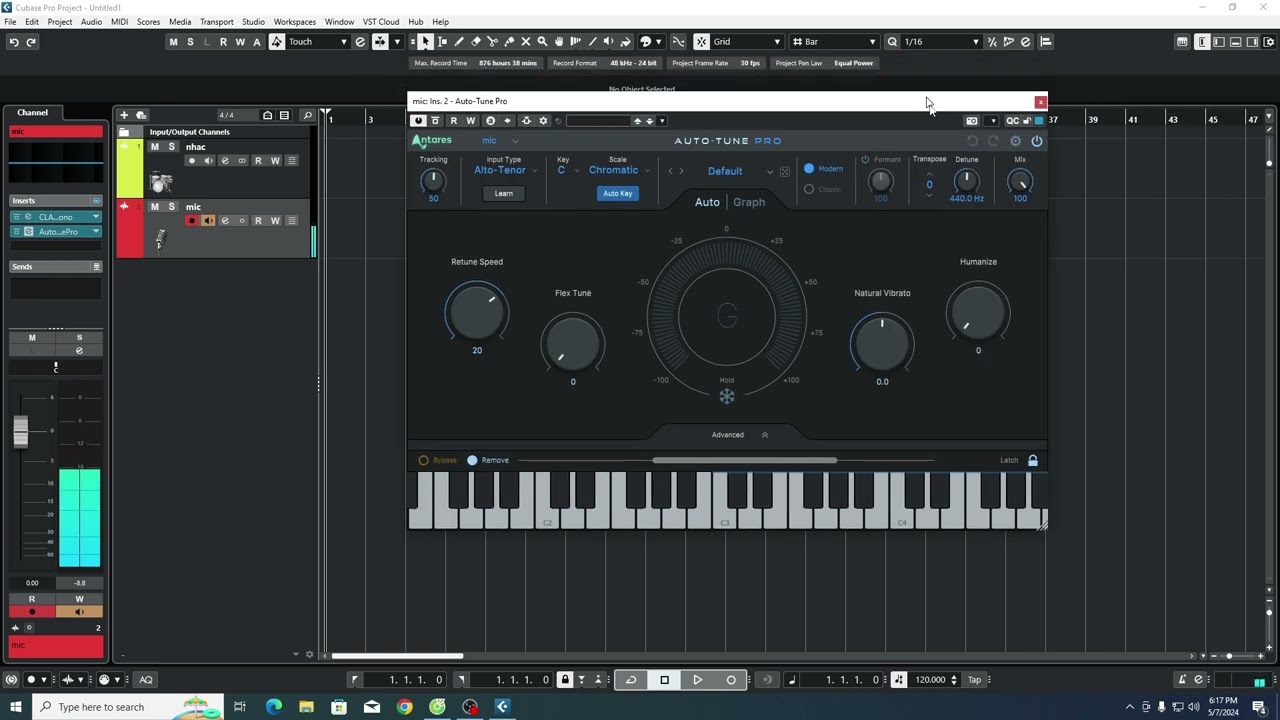Toggle Auto-Tune plugin power button
The image size is (1280, 720).
coord(1037,141)
